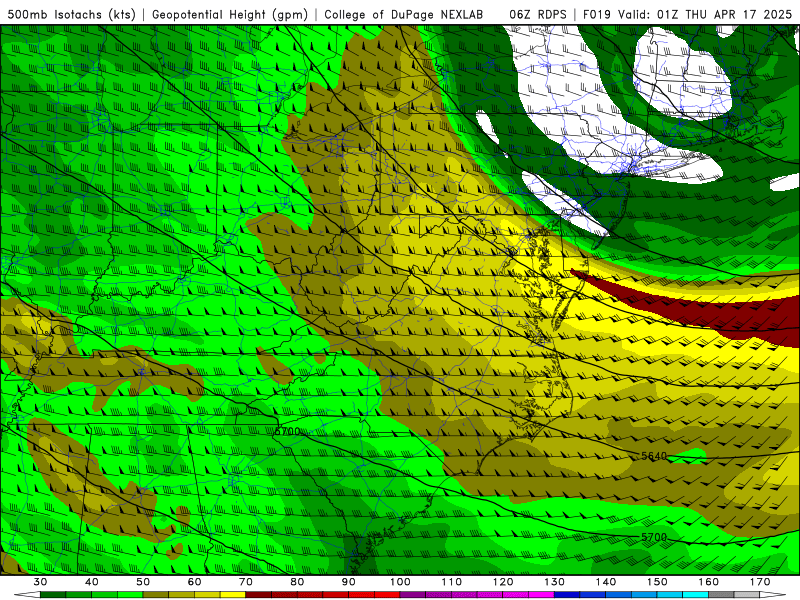Screen dimensions: 800x600
Task: Click the '130' colorbar scale label
Action: coord(554,582)
